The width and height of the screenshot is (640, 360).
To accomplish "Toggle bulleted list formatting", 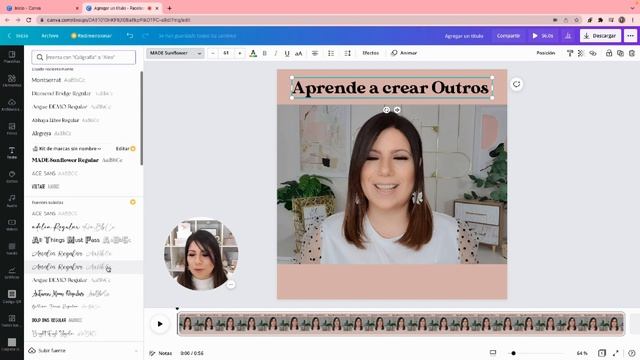I will 331,53.
